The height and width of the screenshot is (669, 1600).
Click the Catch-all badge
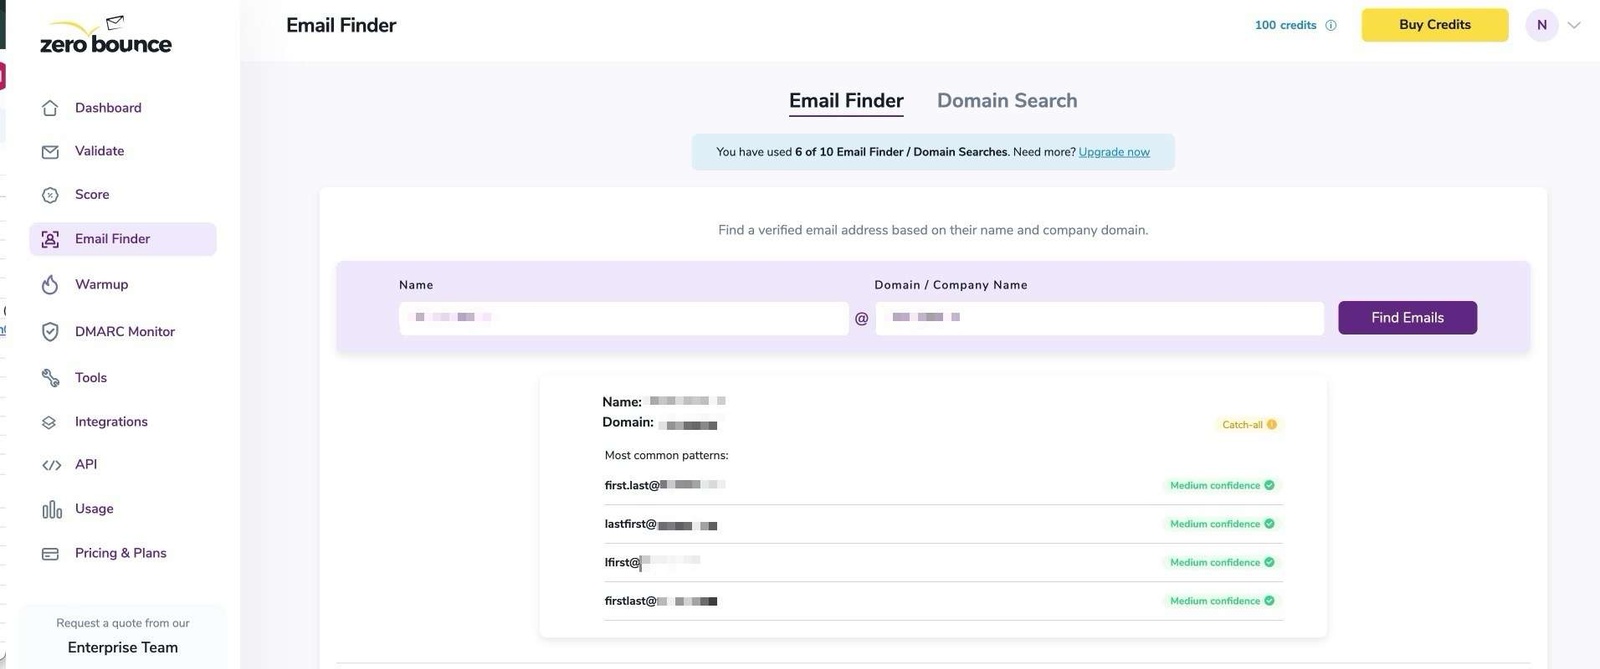tap(1248, 425)
